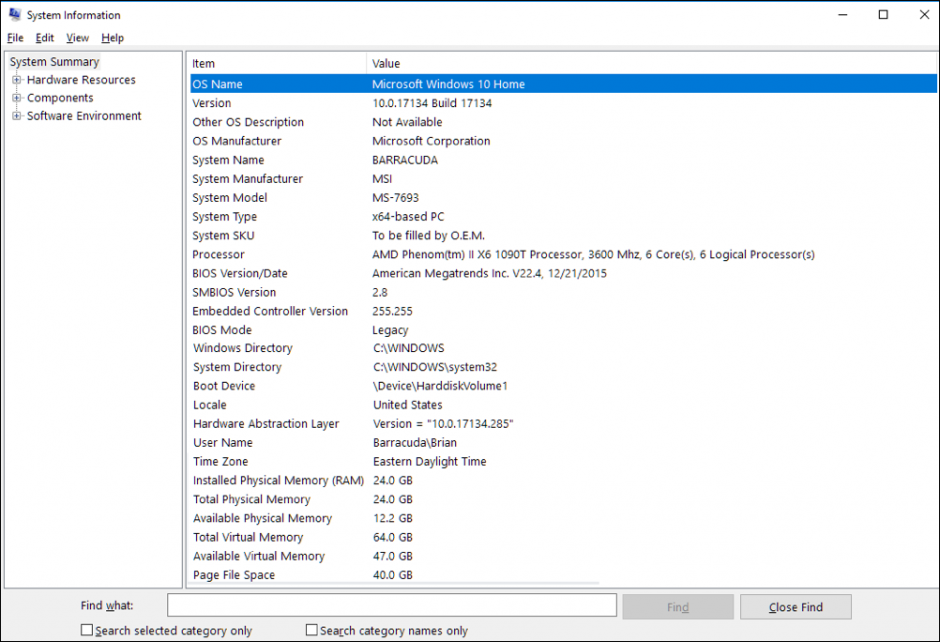Image resolution: width=940 pixels, height=642 pixels.
Task: Click the Find button
Action: 678,605
